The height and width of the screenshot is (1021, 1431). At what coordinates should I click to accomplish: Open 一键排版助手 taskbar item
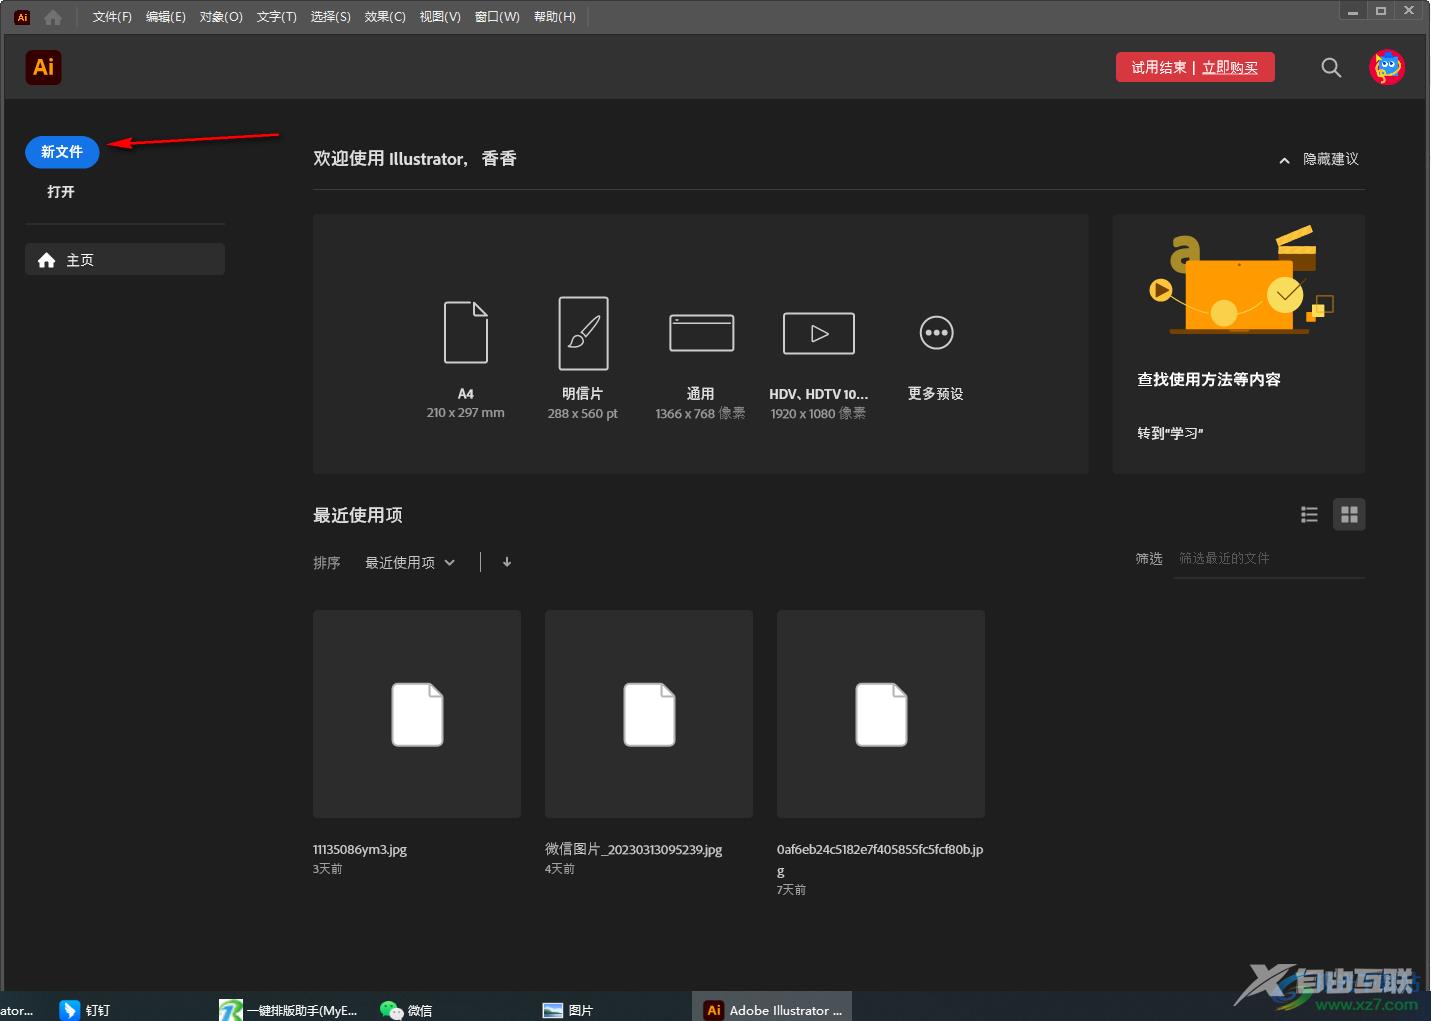tap(290, 1010)
